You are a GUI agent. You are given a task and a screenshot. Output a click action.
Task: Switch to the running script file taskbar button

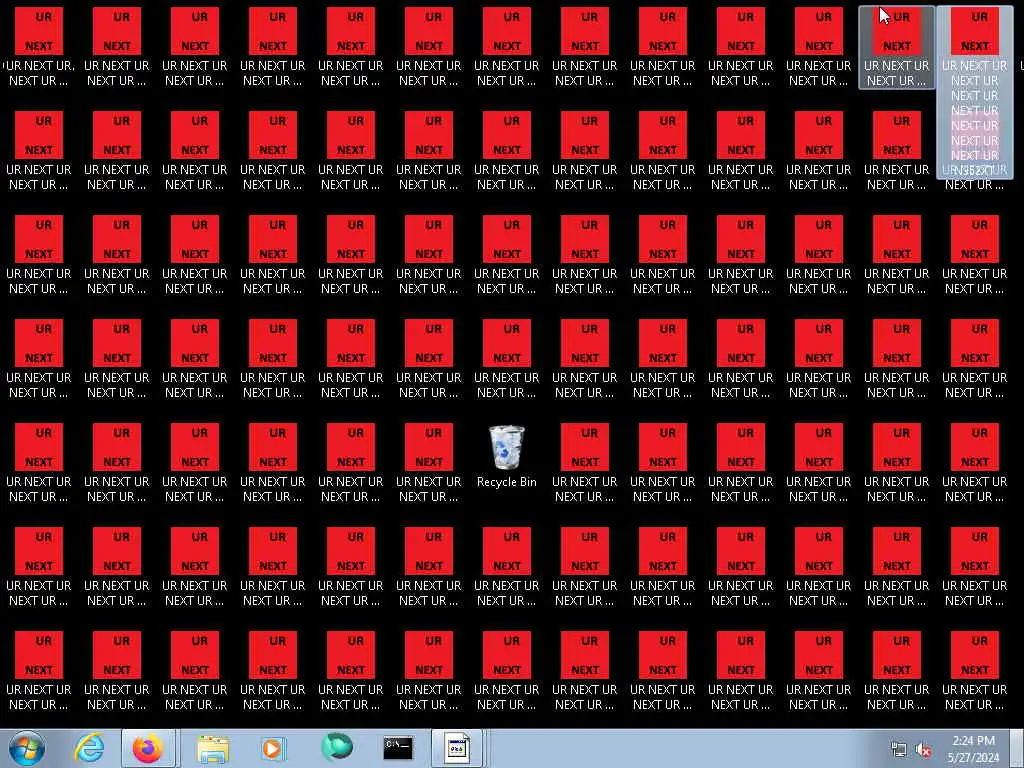[x=457, y=748]
